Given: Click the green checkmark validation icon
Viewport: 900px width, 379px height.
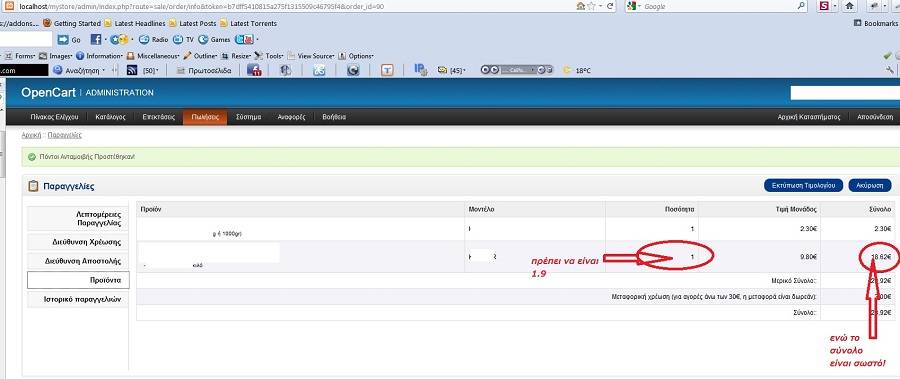Looking at the screenshot, I should tap(887, 56).
